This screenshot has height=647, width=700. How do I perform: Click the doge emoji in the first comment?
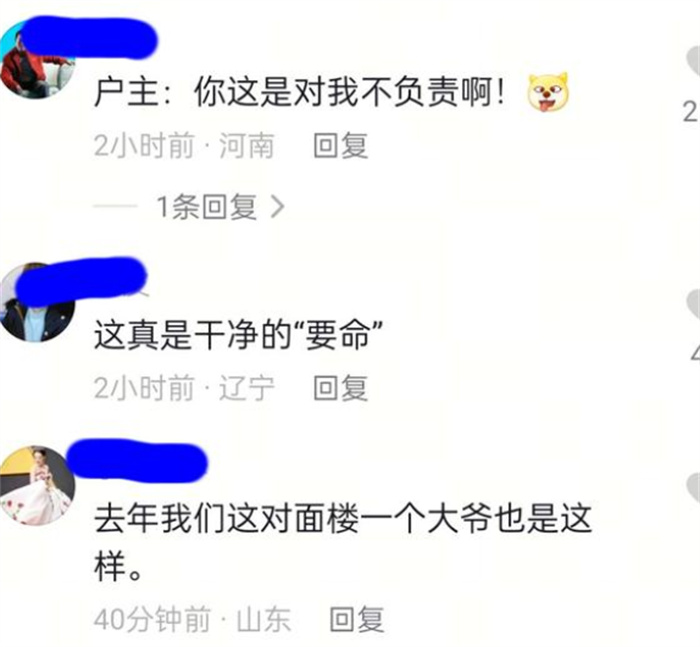pos(548,92)
